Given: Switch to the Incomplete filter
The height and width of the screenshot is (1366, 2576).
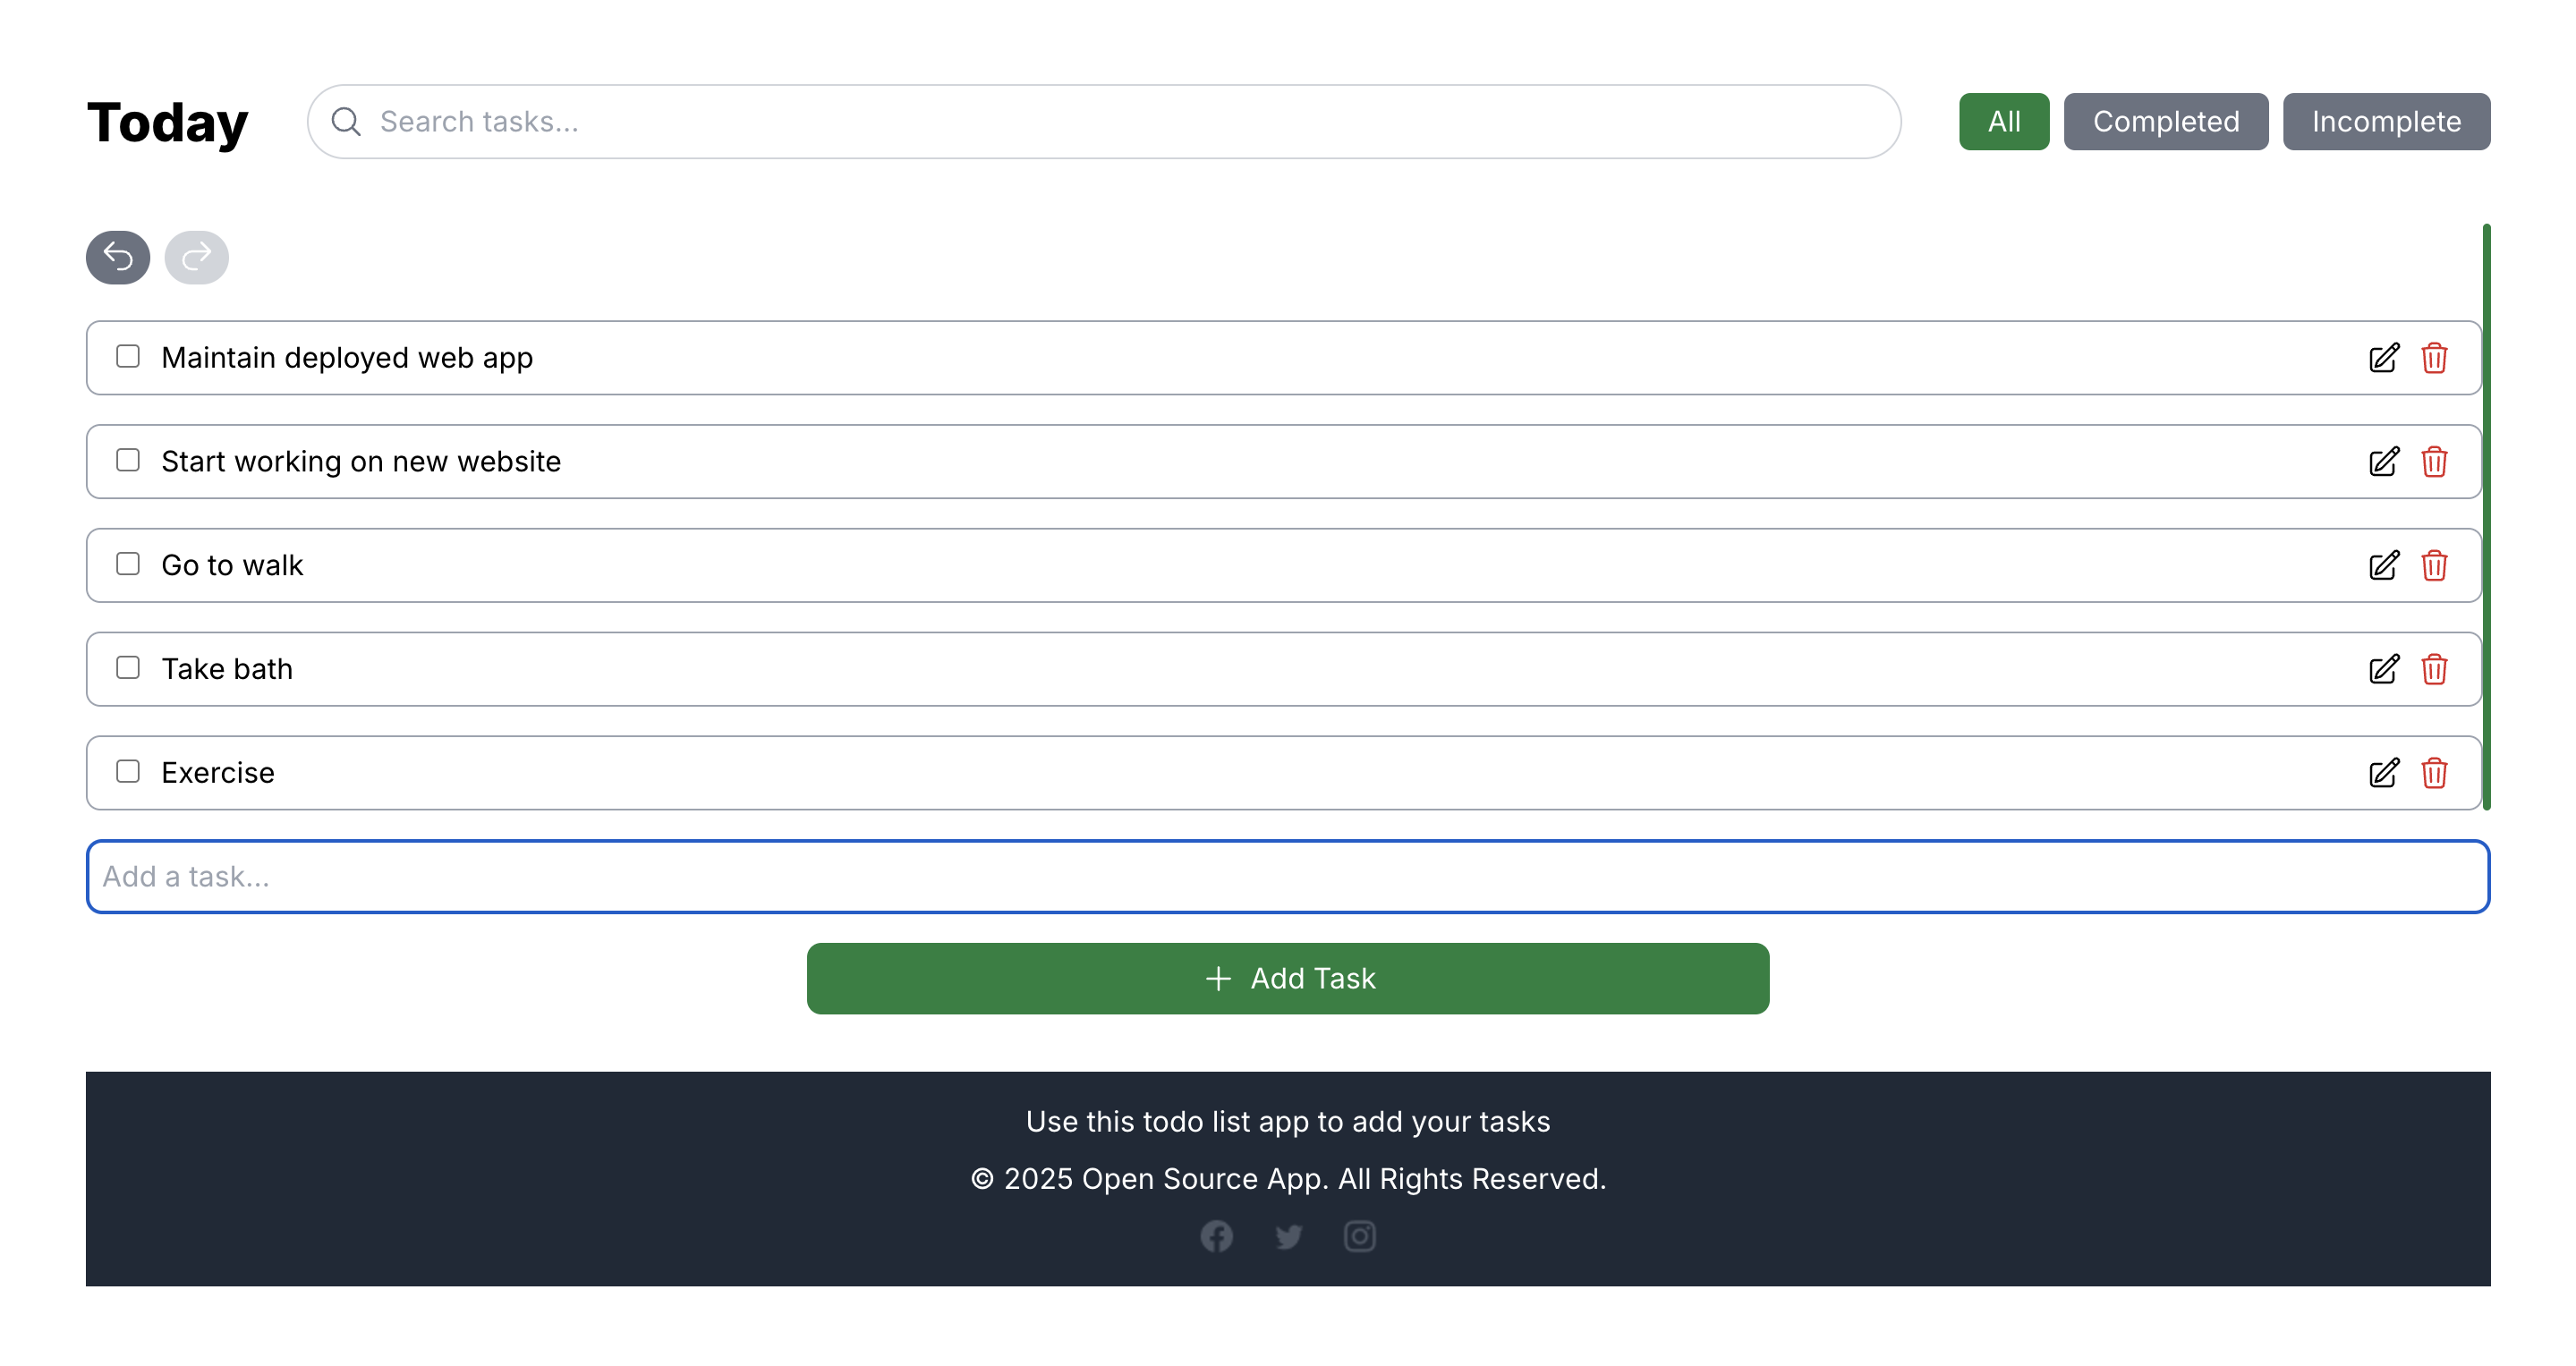Looking at the screenshot, I should (2387, 121).
